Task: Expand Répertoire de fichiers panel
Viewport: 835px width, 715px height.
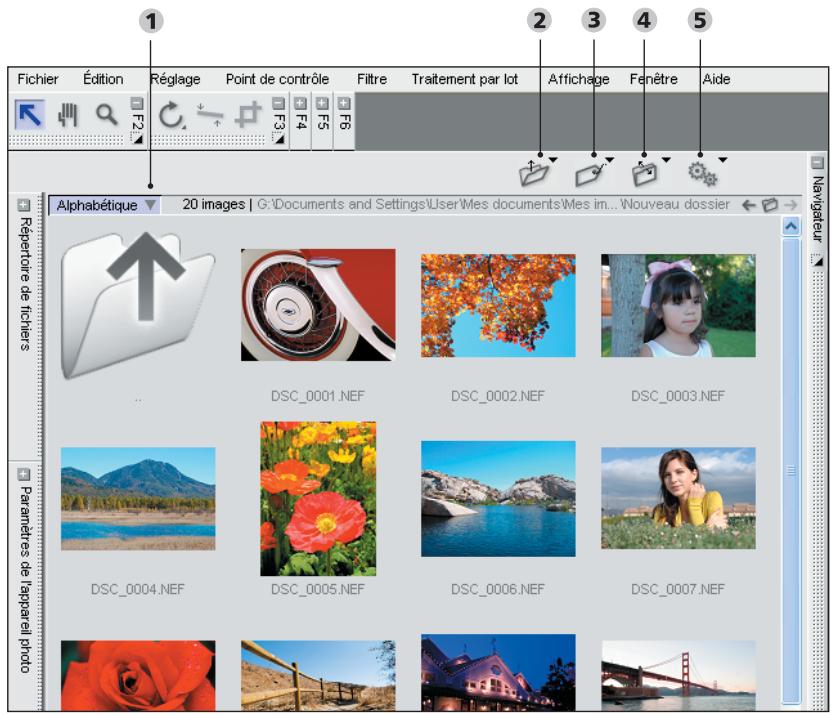Action: tap(23, 205)
